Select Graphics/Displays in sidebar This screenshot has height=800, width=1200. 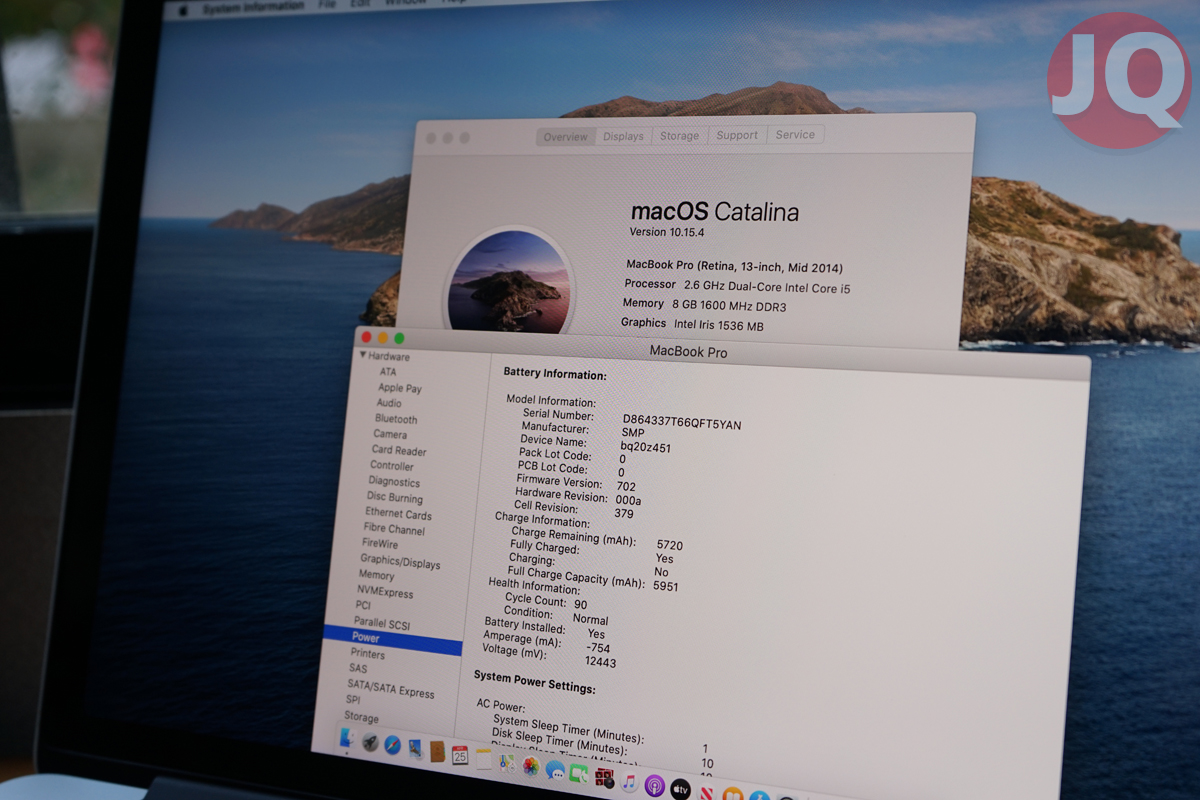400,563
